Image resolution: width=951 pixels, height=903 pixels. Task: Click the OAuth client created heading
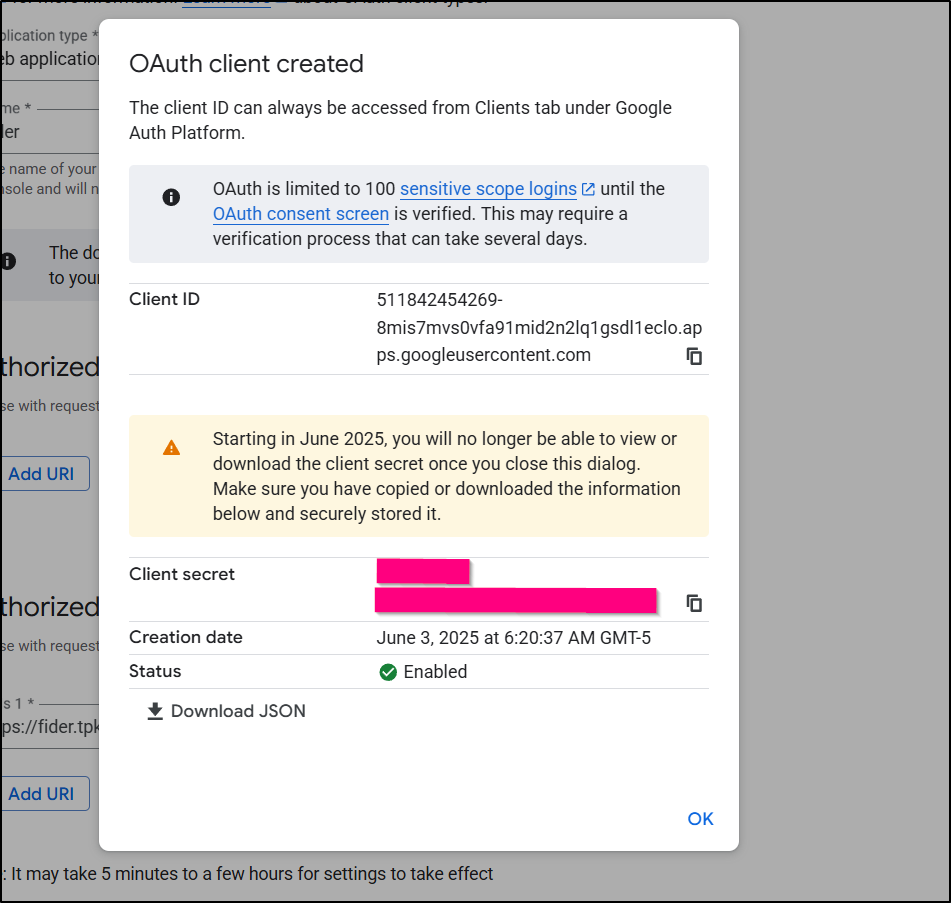[246, 64]
